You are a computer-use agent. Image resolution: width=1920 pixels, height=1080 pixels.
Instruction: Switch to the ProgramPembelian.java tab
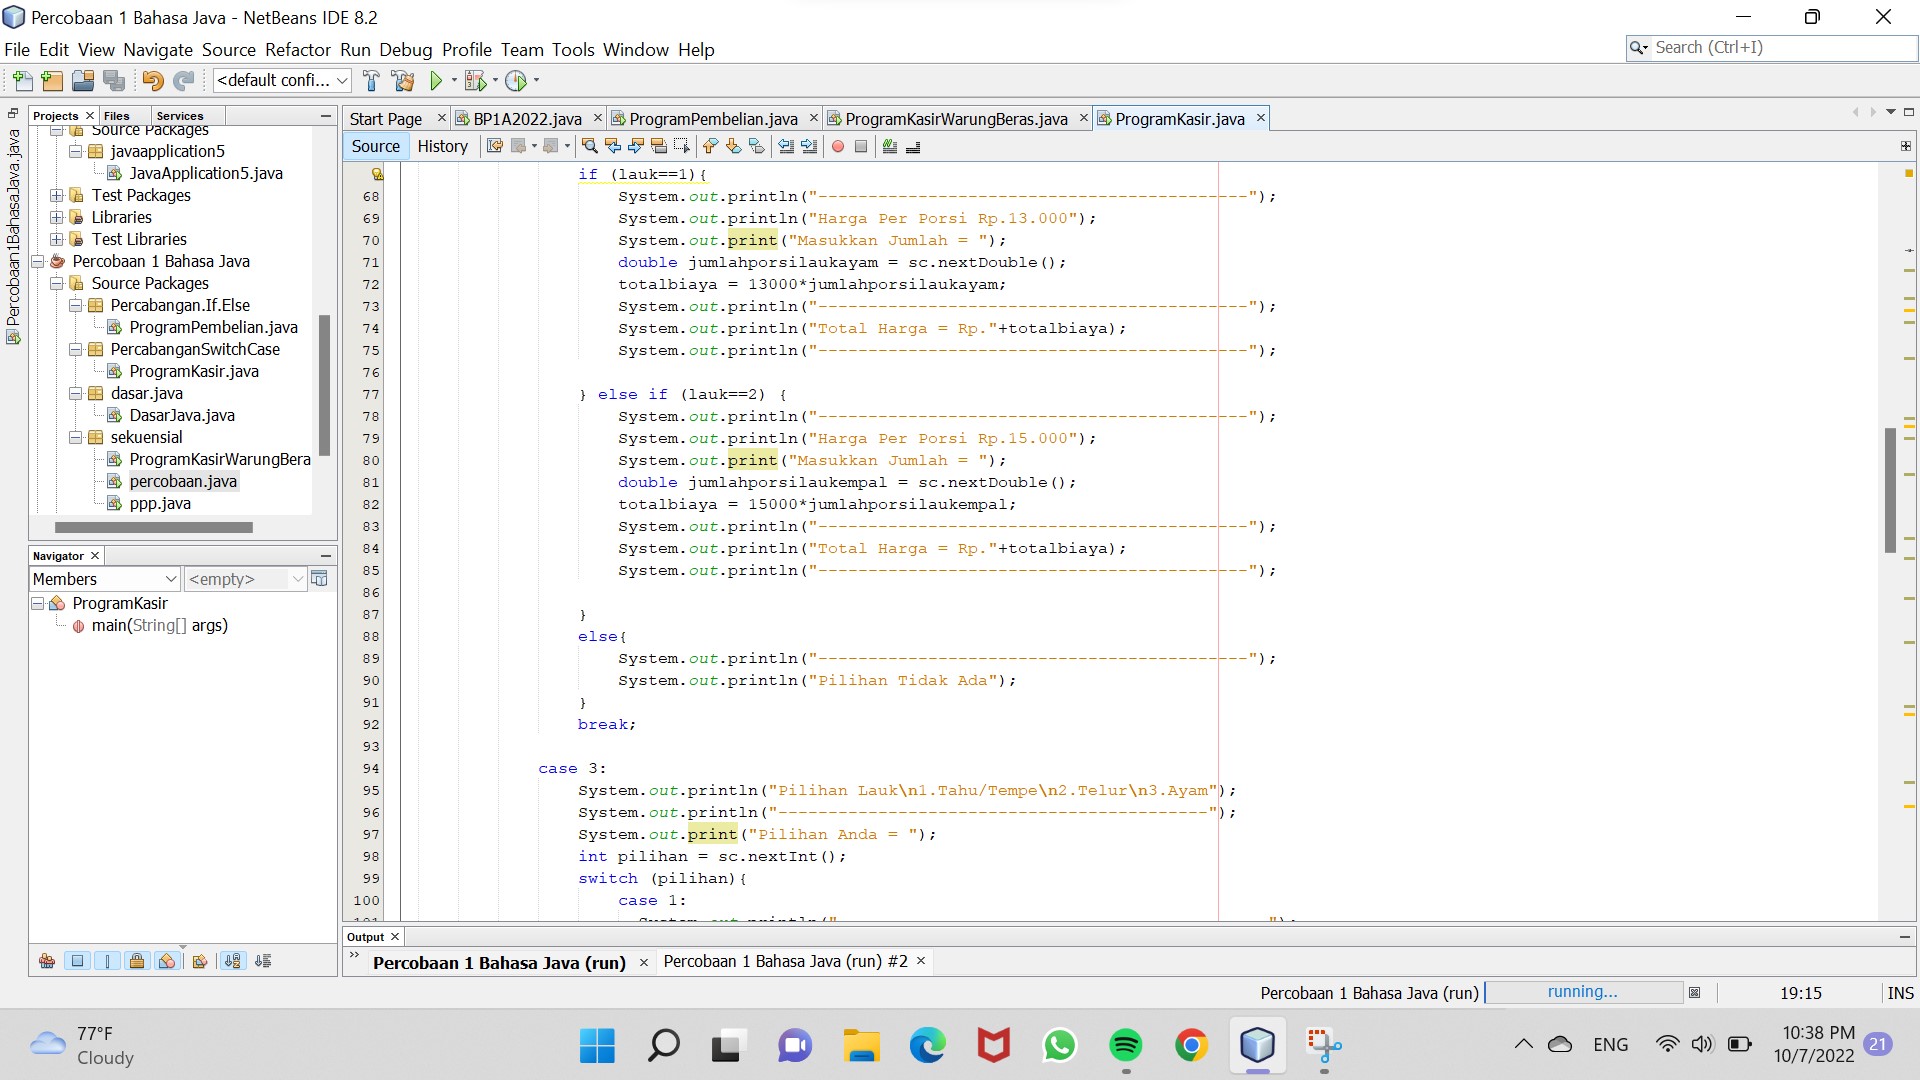tap(713, 119)
